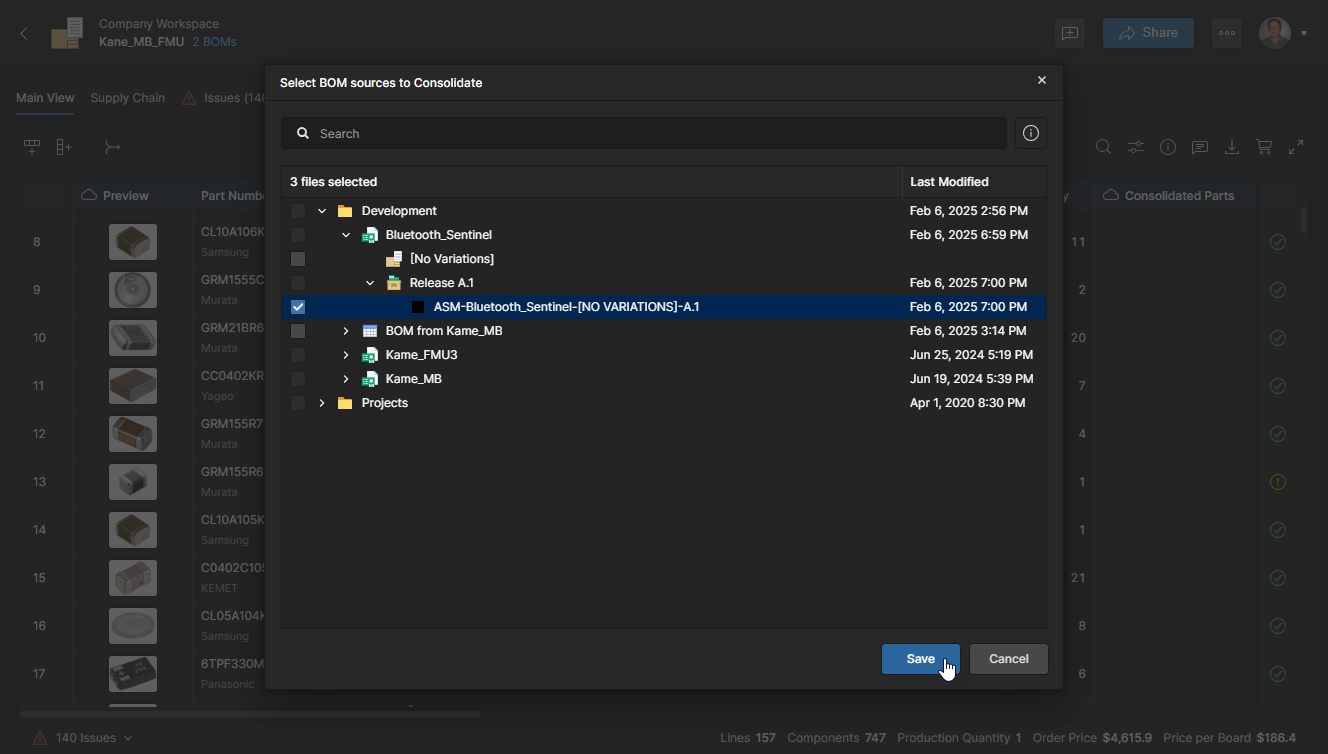
Task: Click the add comment icon near Share
Action: (x=1070, y=33)
